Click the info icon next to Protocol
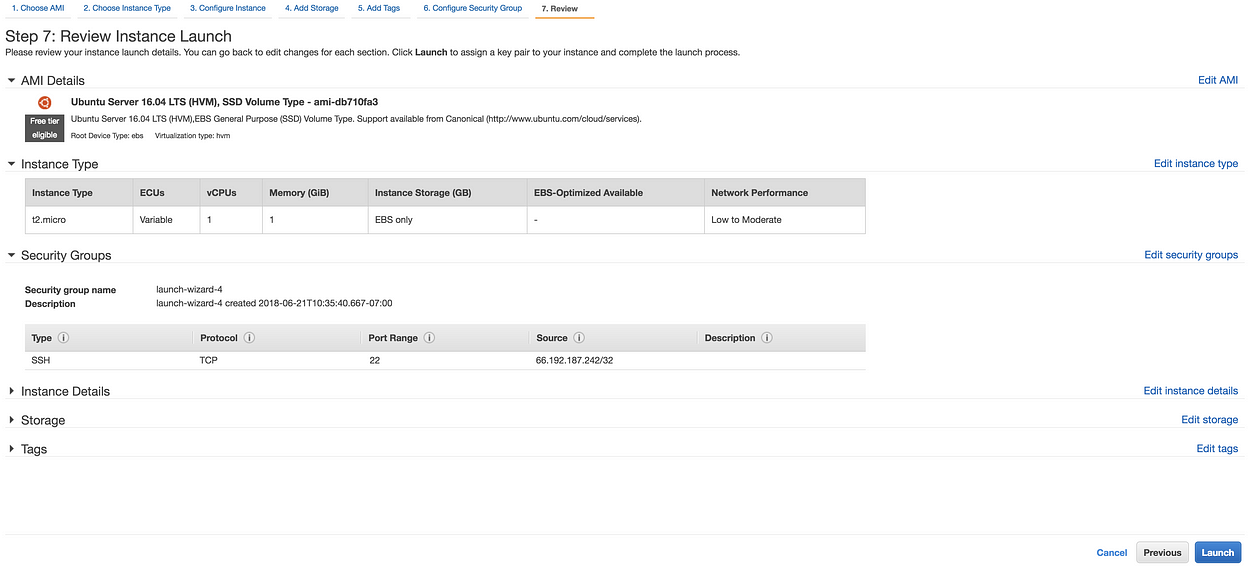 249,338
